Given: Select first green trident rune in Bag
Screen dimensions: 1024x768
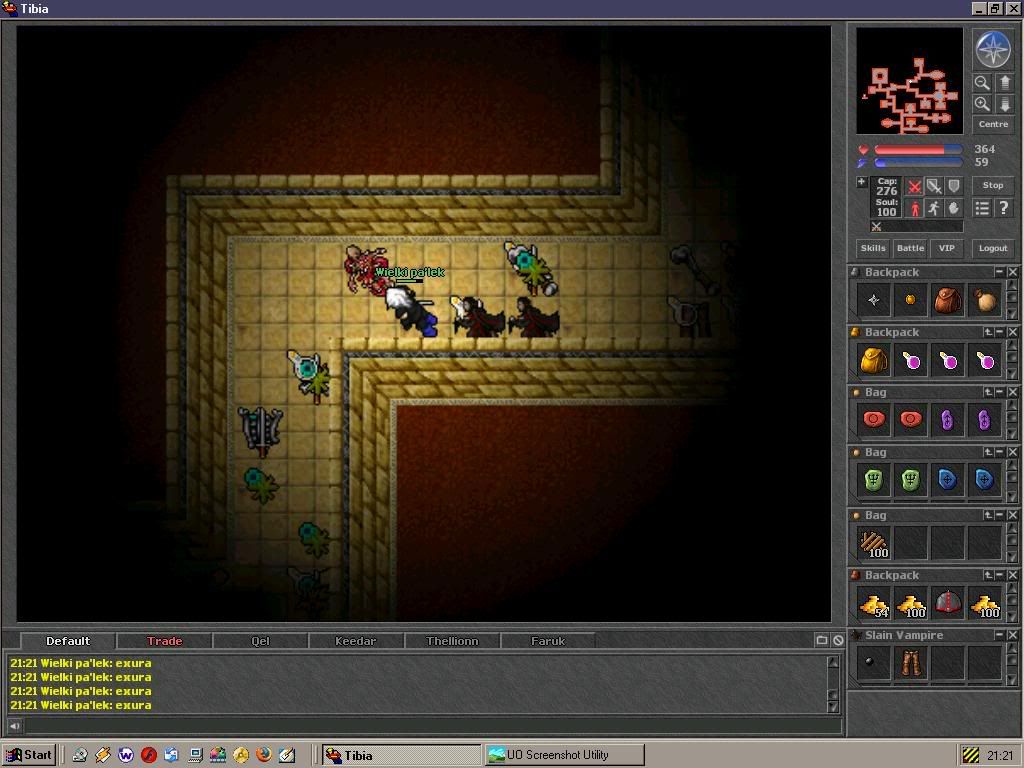Looking at the screenshot, I should (874, 481).
